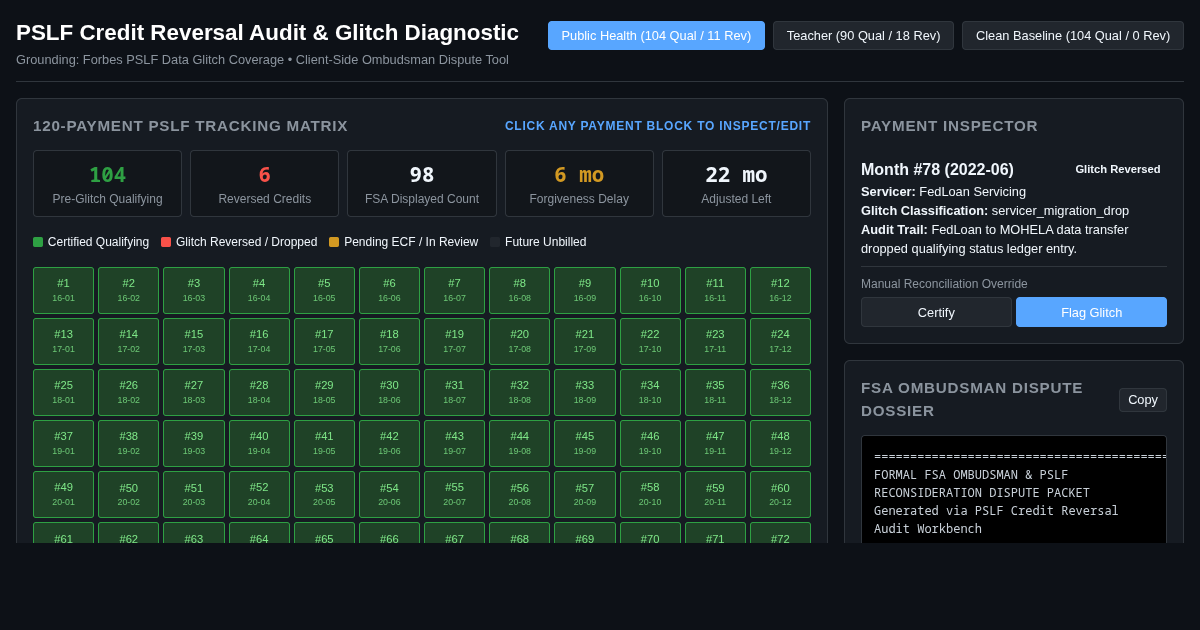Select payment block #55 (20-07)
Viewport: 1200px width, 630px height.
coord(454,494)
